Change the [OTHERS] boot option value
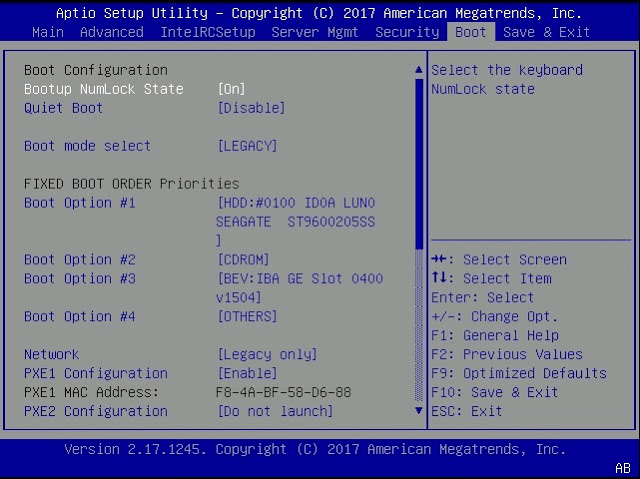640x479 pixels. 247,317
